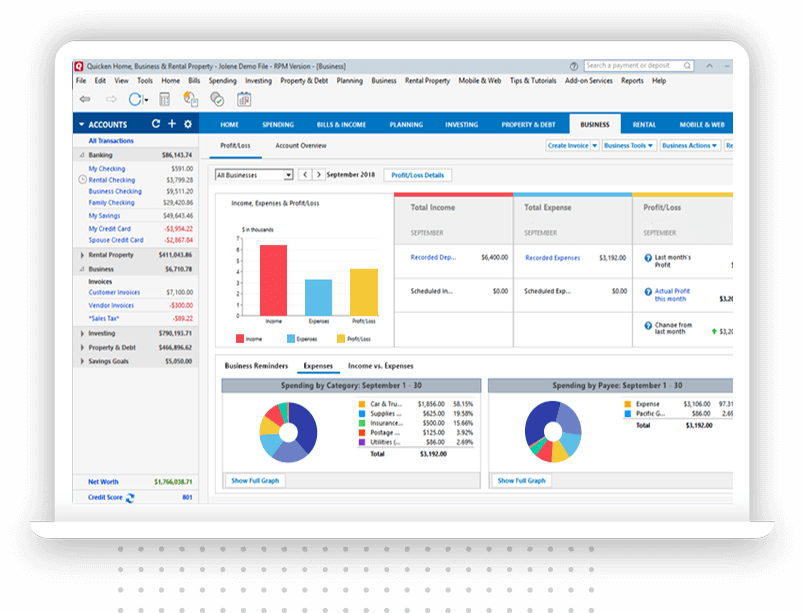Screen dimensions: 804x613
Task: Open the Business Actions dropdown
Action: coord(690,146)
